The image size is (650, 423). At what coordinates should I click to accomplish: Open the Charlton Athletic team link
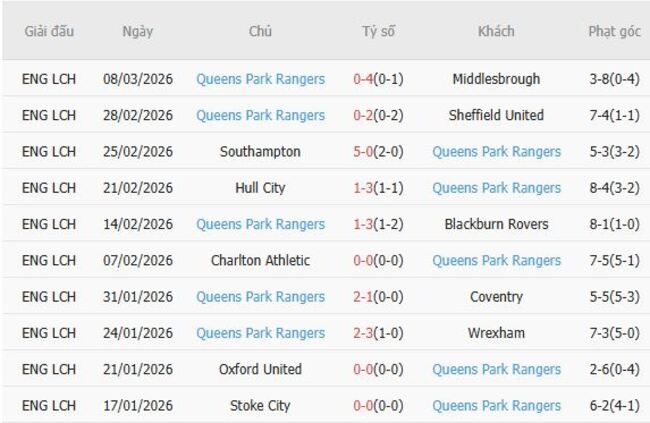point(261,260)
